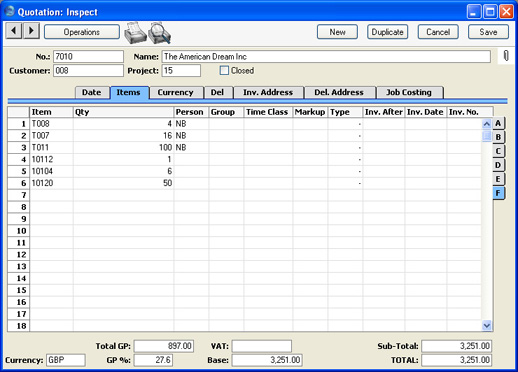Click quantity 100 in row 3
Image resolution: width=518 pixels, height=372 pixels.
(x=123, y=147)
